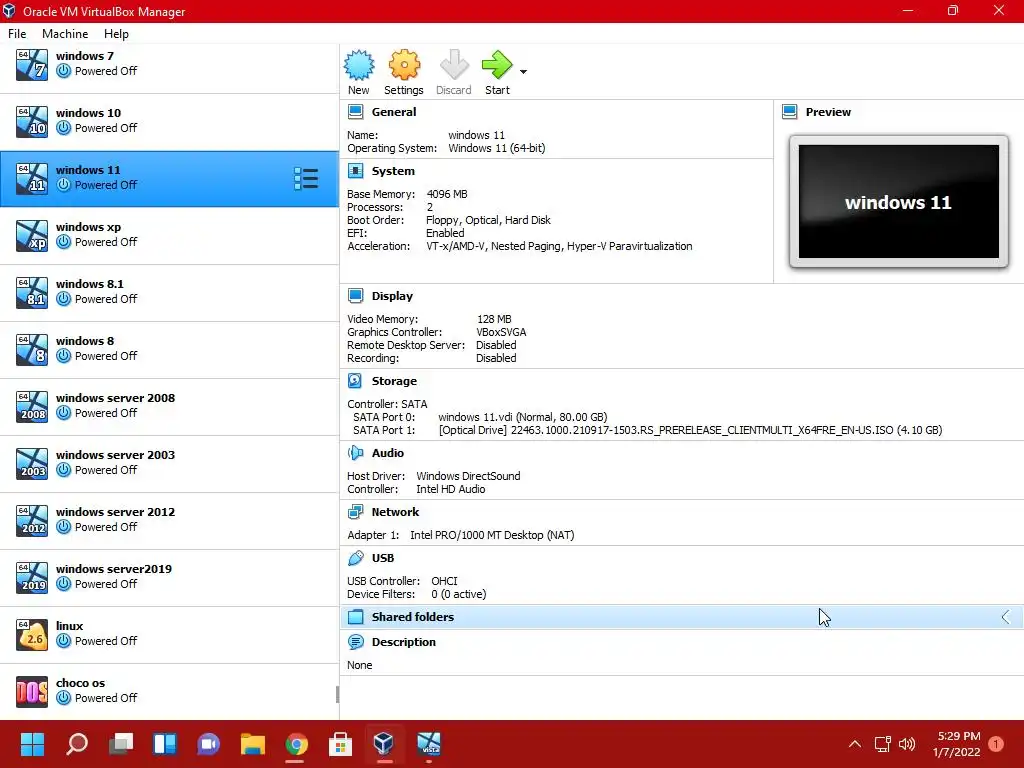Click the Storage section disk icon
Screen dimensions: 1024x768
[355, 381]
